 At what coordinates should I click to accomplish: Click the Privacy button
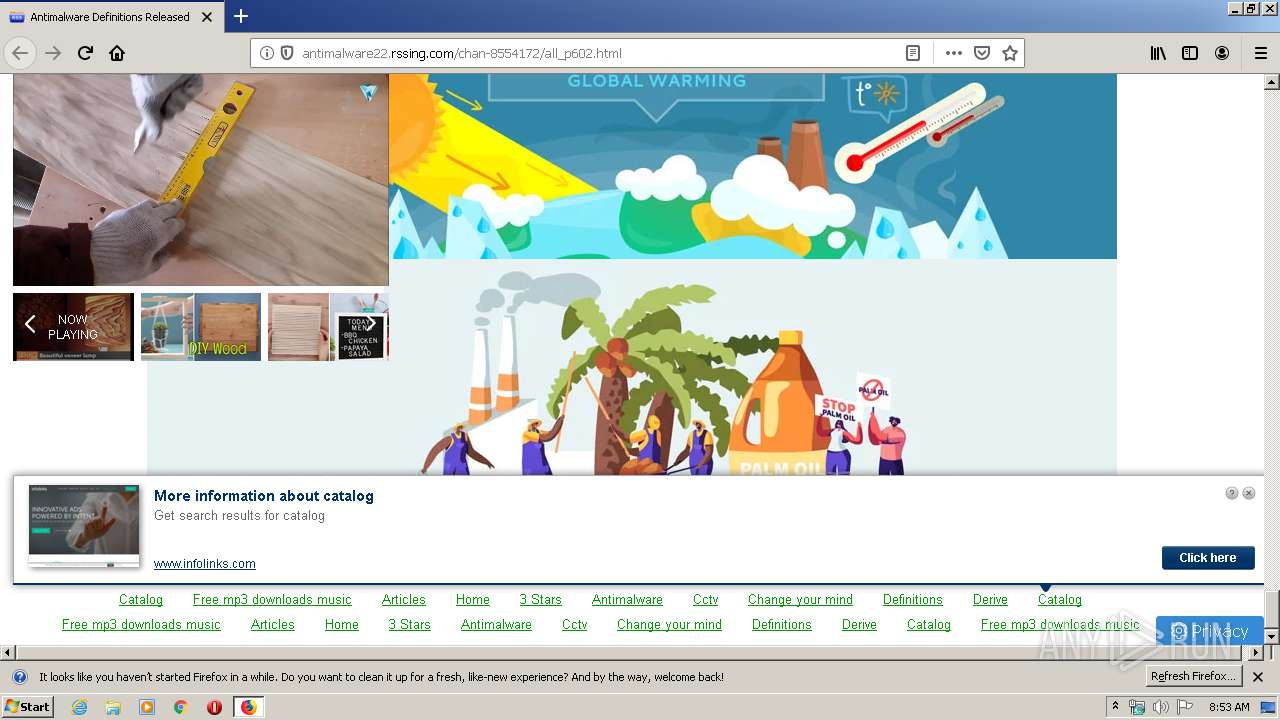click(x=1209, y=631)
